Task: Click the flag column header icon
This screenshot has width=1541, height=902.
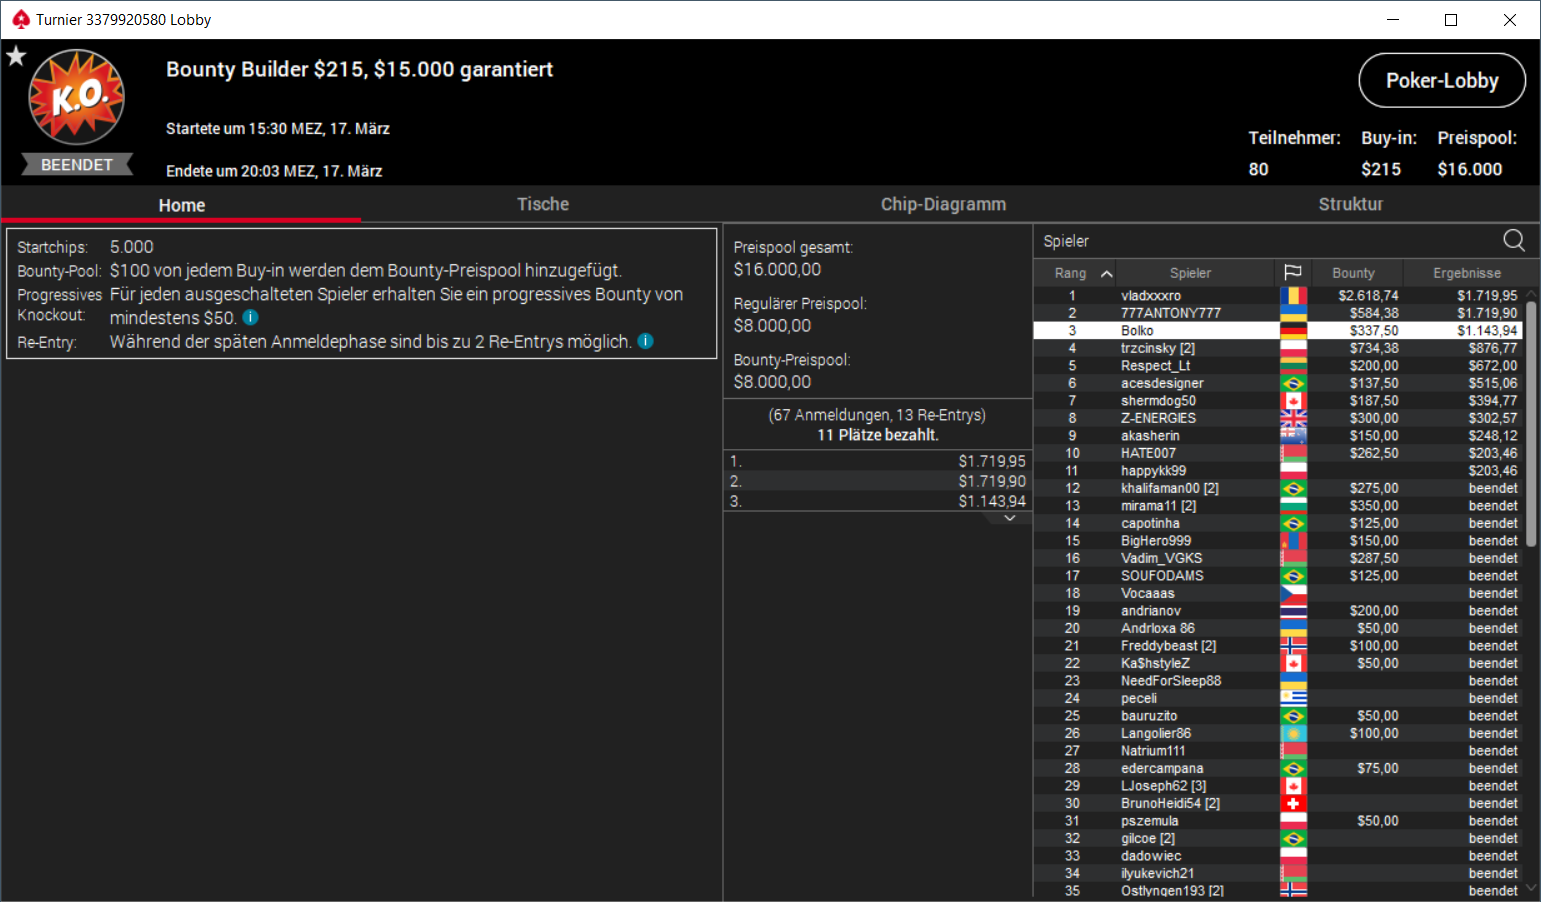Action: [1292, 272]
